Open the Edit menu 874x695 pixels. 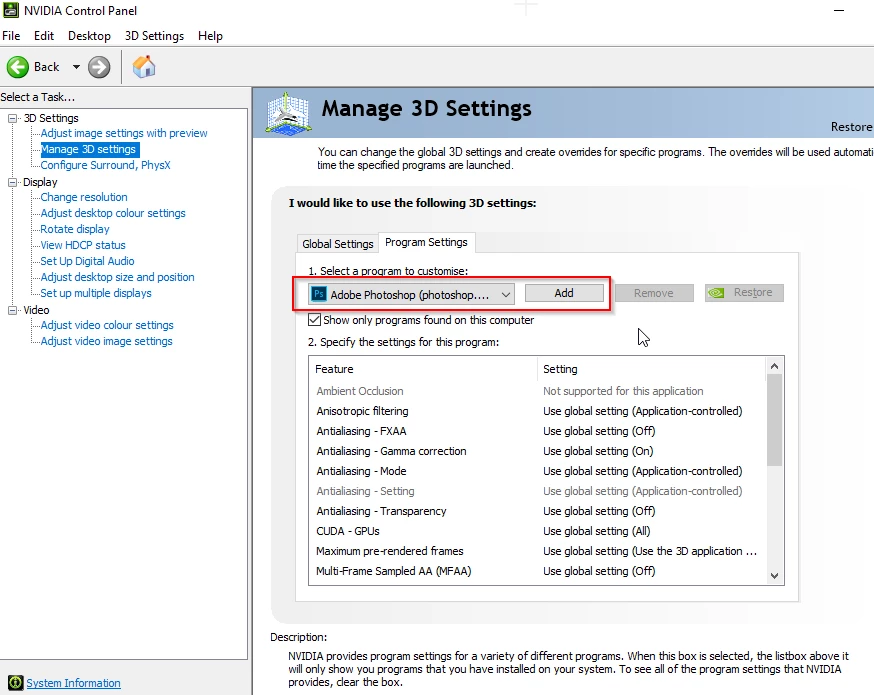[43, 36]
